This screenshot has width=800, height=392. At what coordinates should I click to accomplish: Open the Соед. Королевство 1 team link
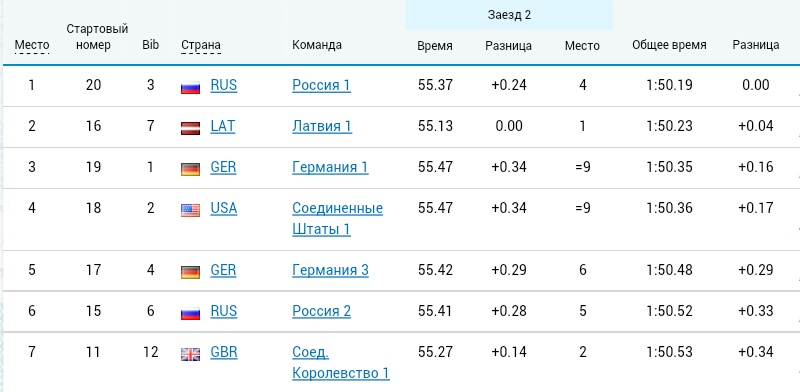click(341, 362)
